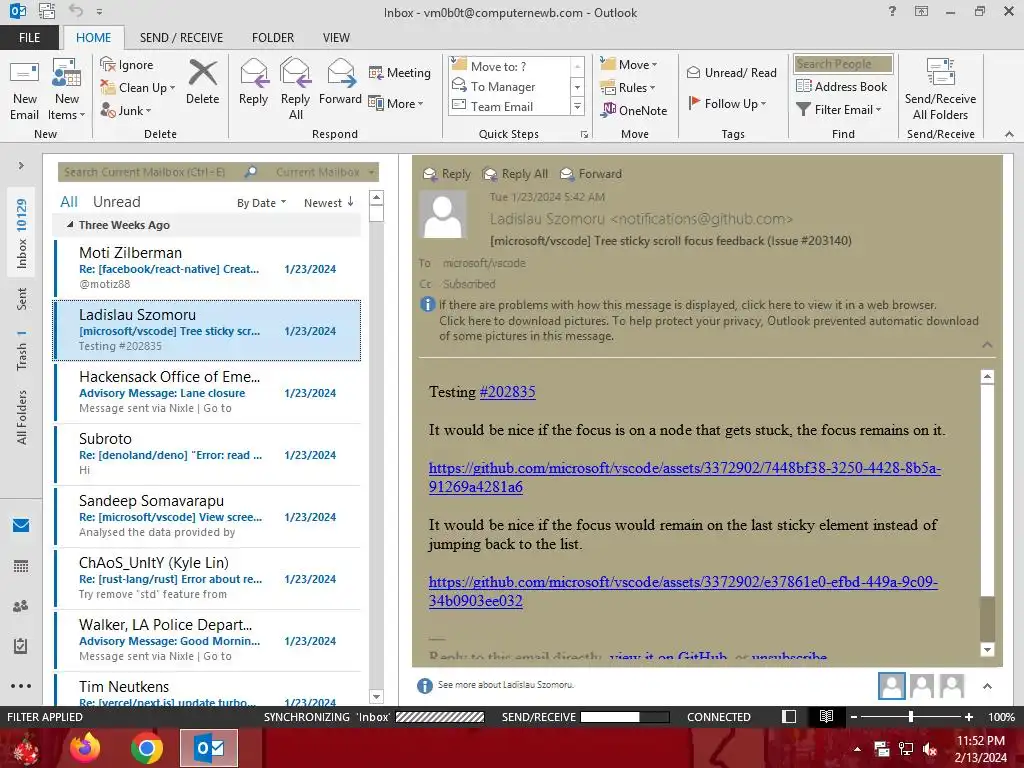Open the Current Mailbox scope dropdown
This screenshot has height=768, width=1024.
(x=325, y=172)
